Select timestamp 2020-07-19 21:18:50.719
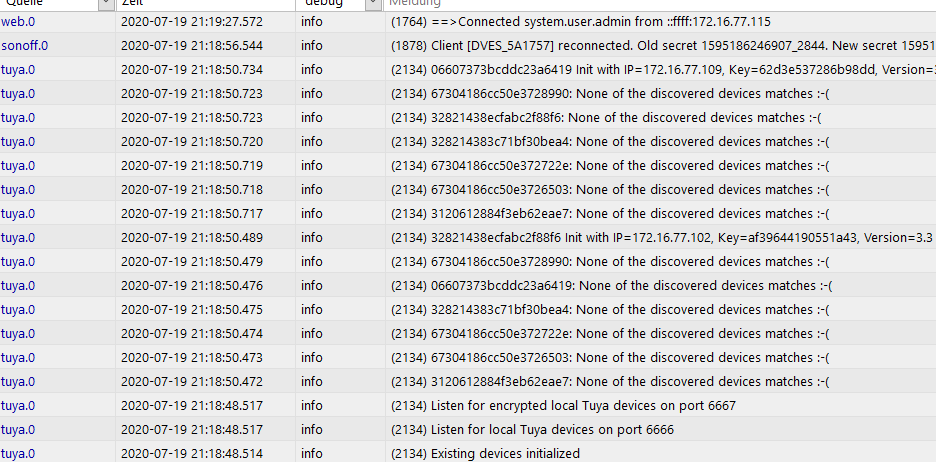Image resolution: width=936 pixels, height=462 pixels. (192, 165)
